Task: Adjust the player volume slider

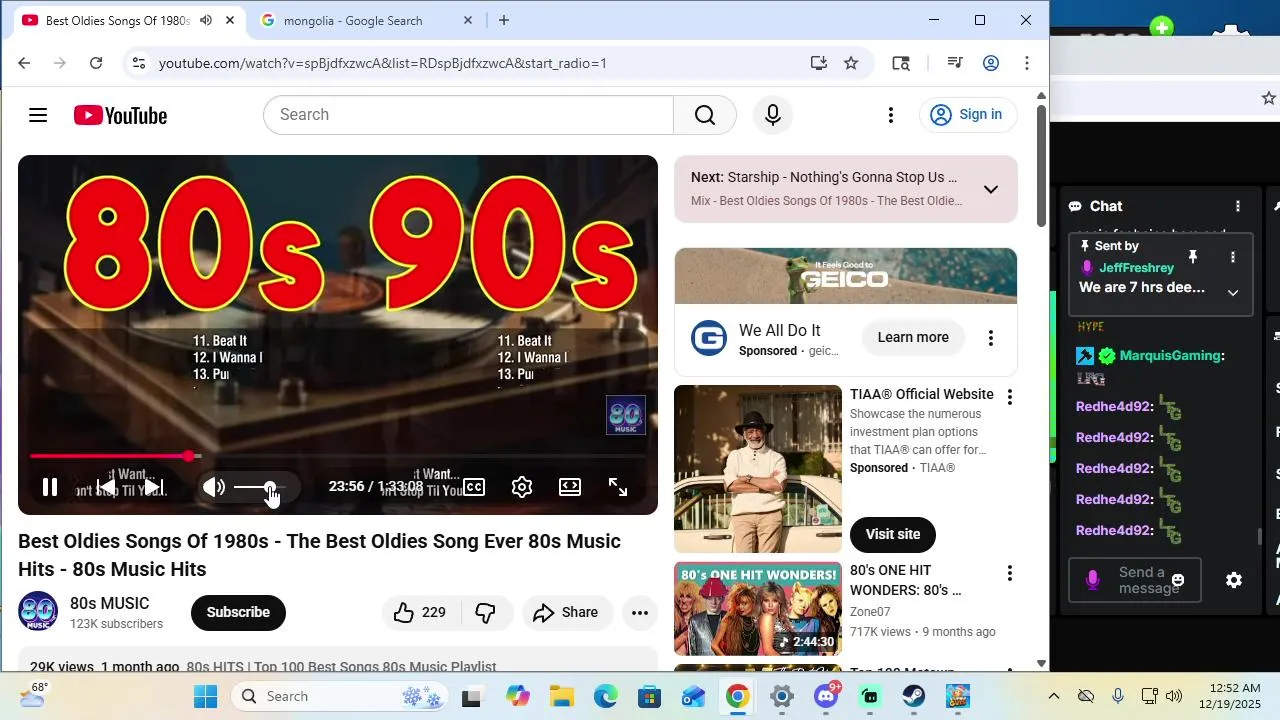Action: pos(259,487)
